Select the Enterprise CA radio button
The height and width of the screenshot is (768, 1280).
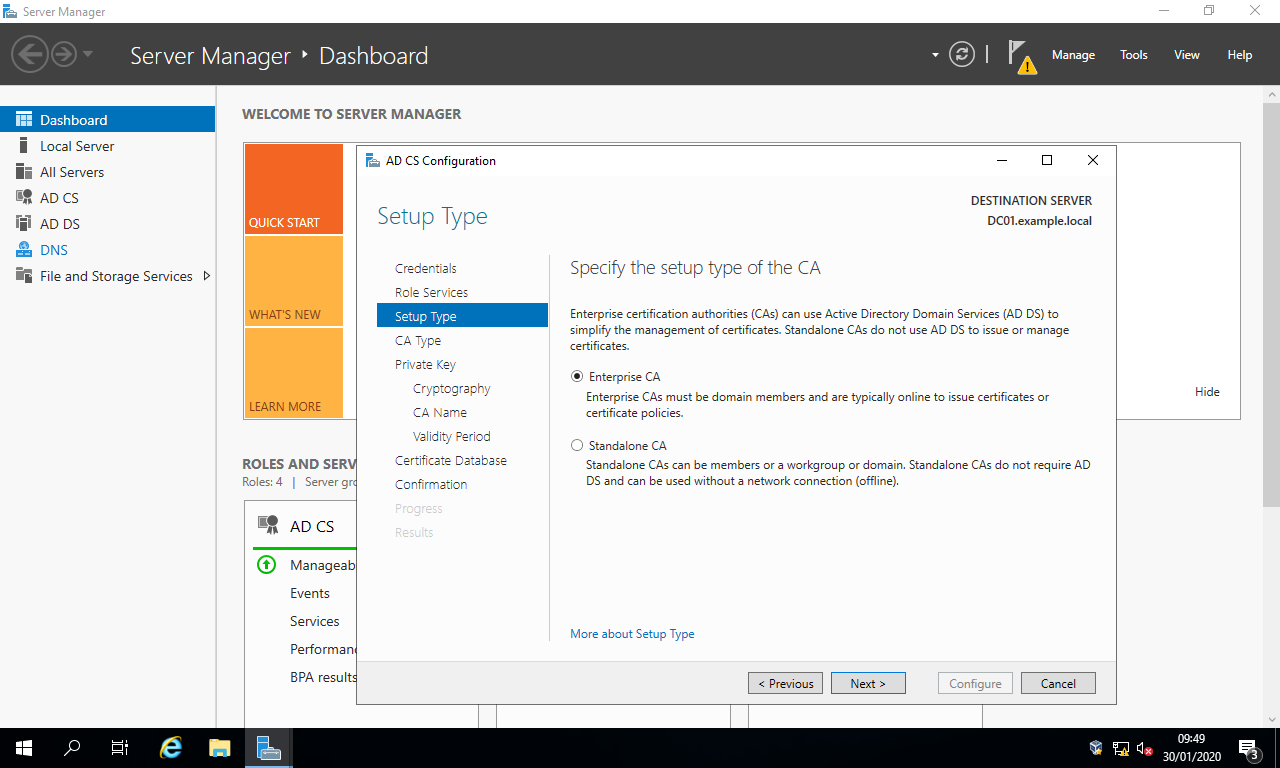(x=577, y=377)
